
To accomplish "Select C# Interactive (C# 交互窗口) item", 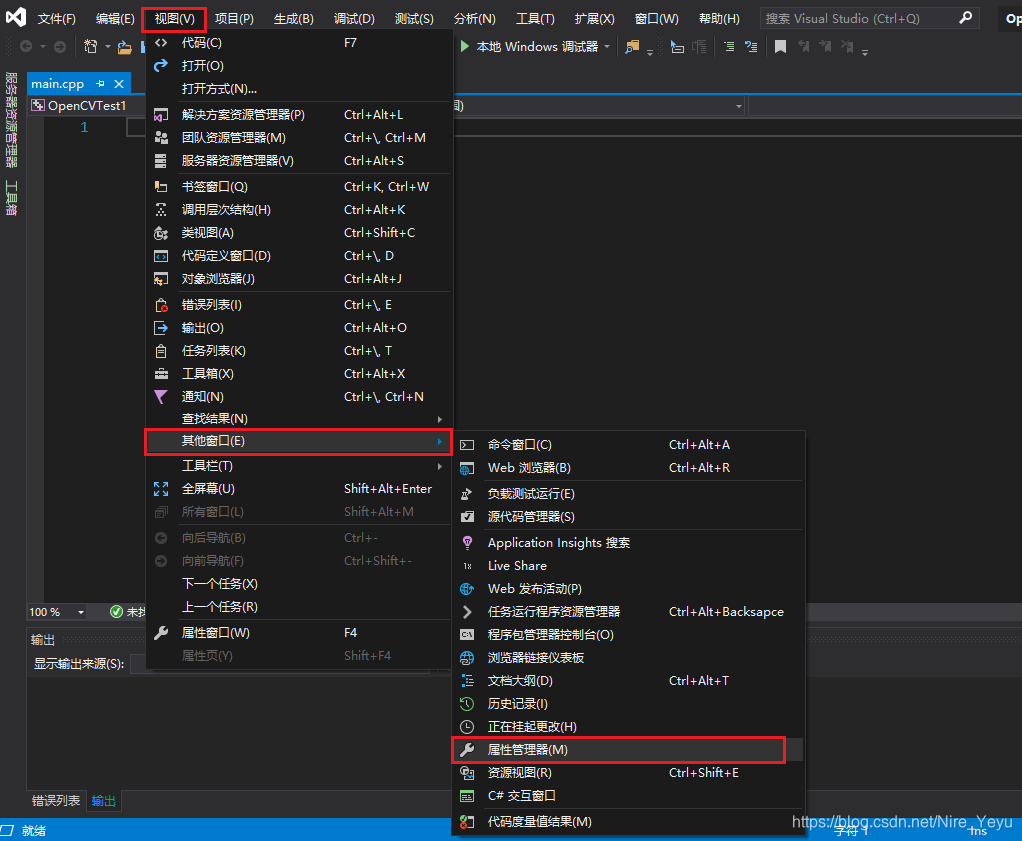I will 628,795.
